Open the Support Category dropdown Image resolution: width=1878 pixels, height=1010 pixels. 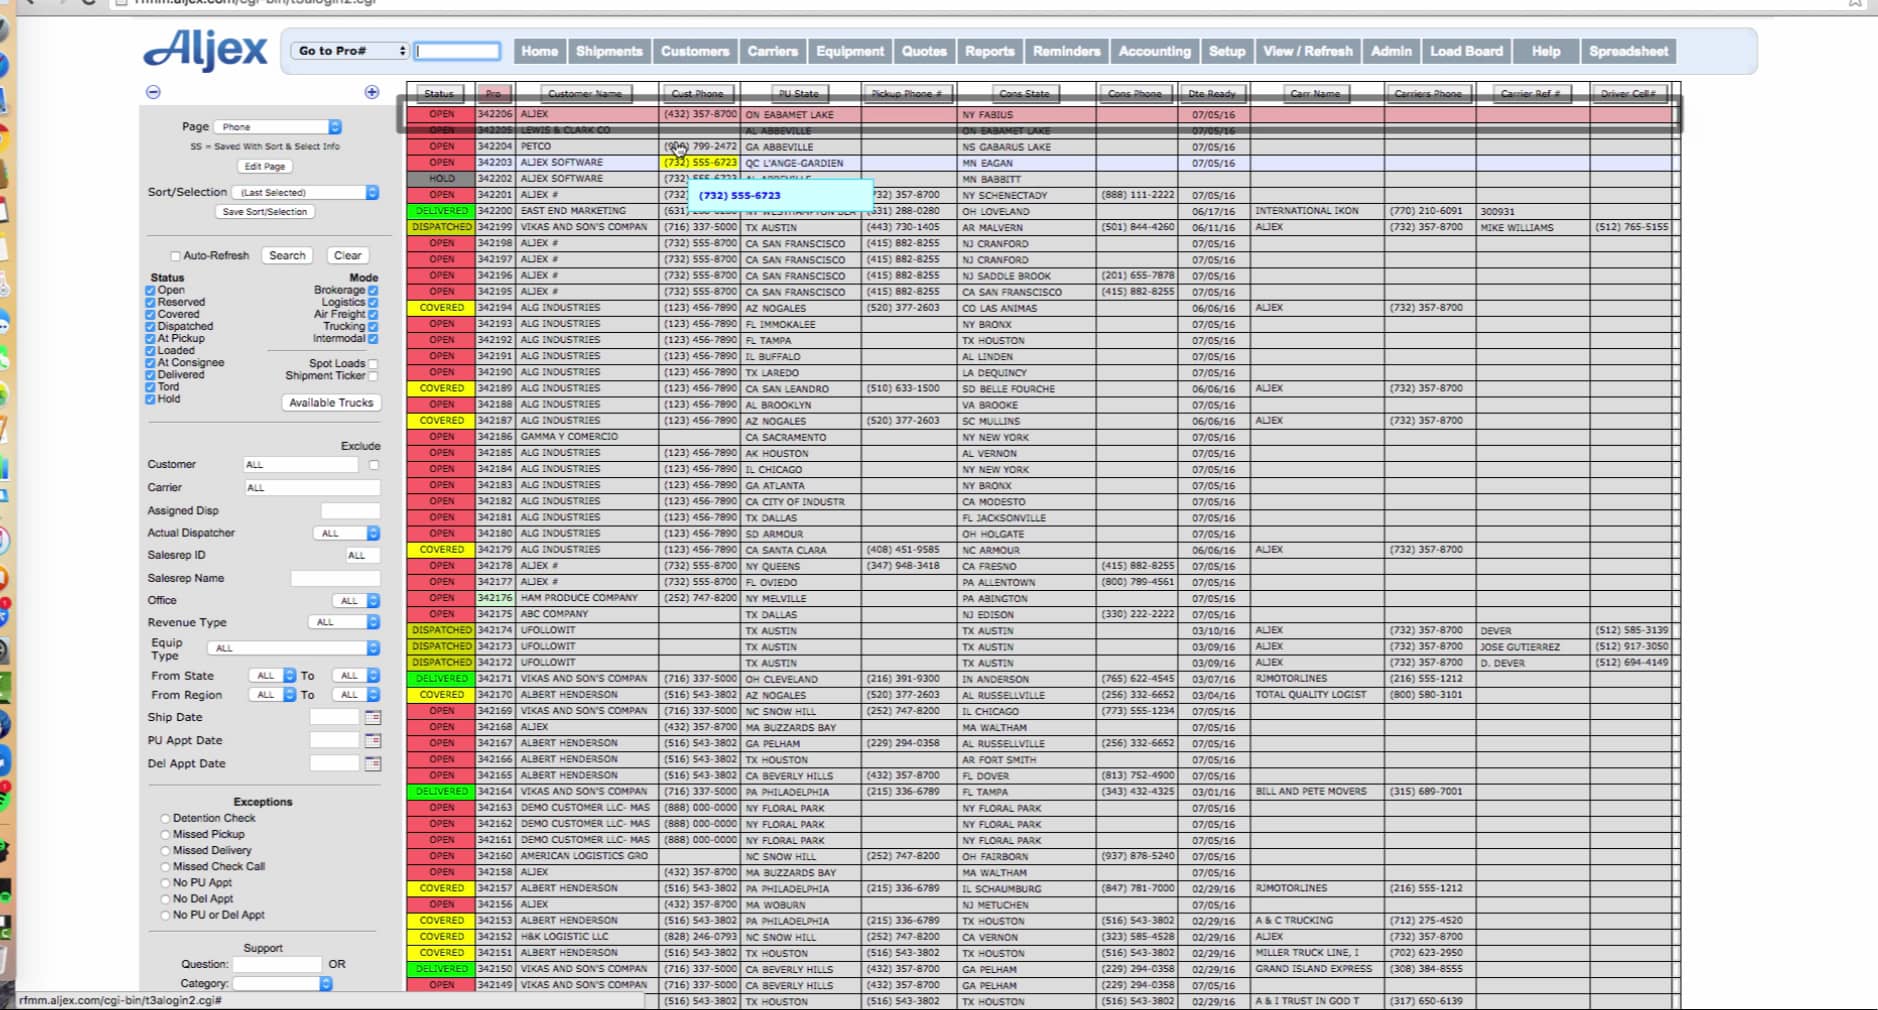click(x=282, y=984)
